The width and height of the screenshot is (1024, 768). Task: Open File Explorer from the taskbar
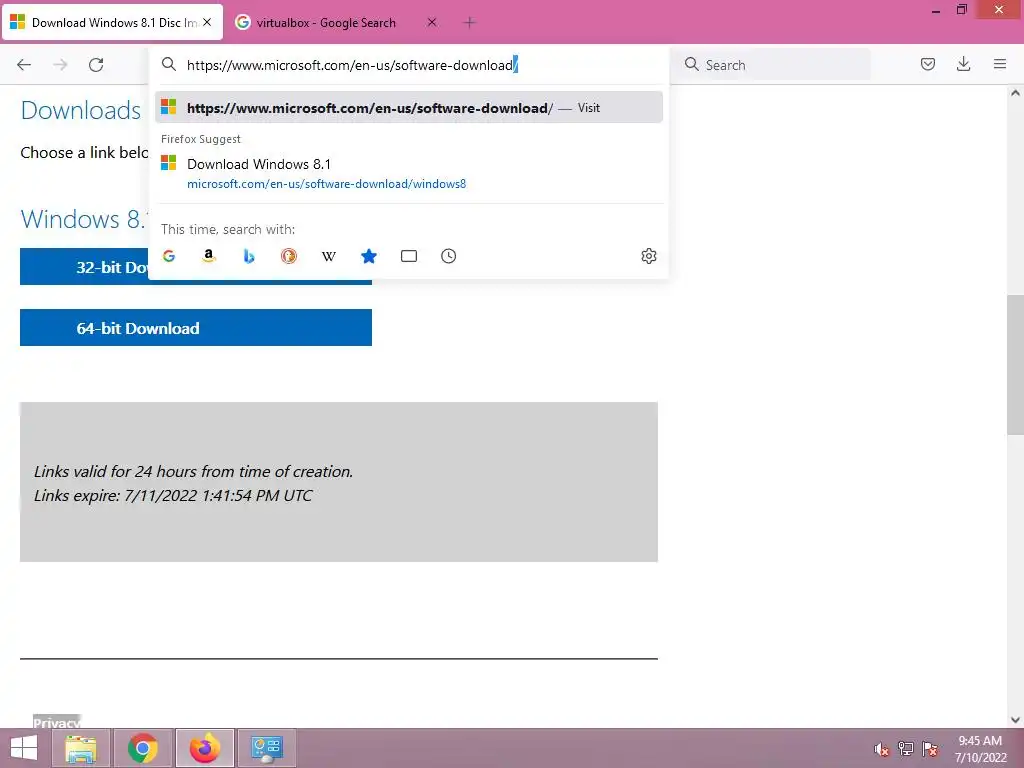[x=81, y=748]
